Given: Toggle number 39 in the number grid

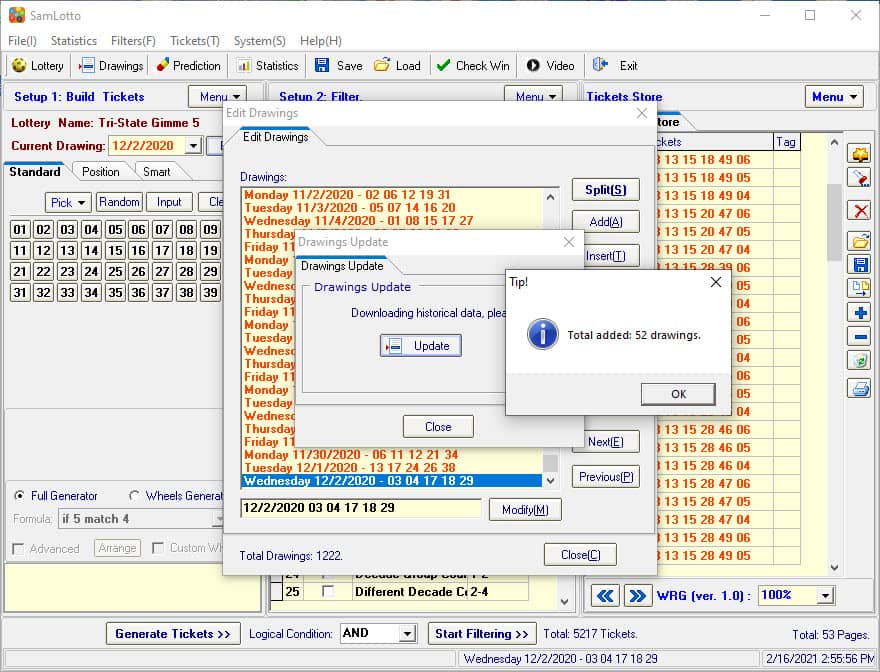Looking at the screenshot, I should [210, 292].
